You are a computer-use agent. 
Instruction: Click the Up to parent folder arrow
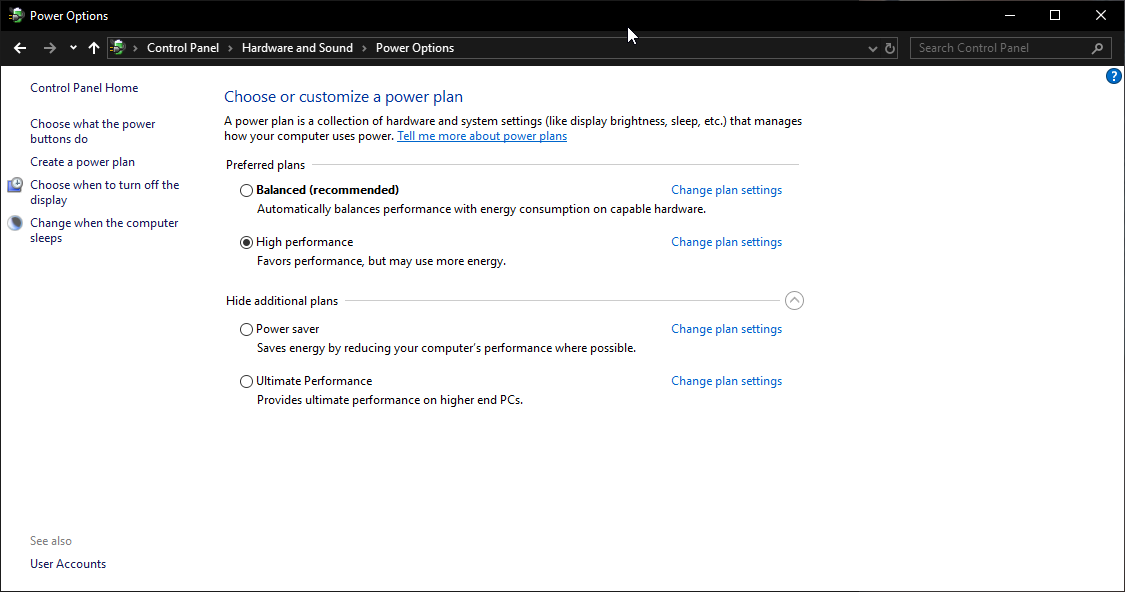[94, 48]
